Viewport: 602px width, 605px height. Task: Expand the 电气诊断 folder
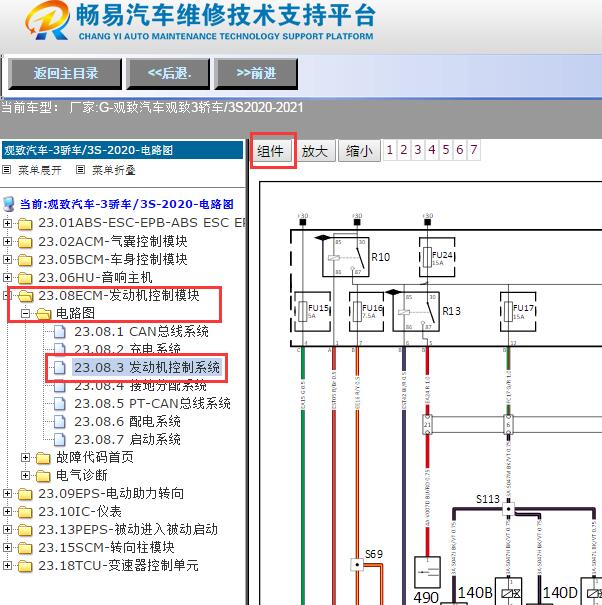pos(25,475)
